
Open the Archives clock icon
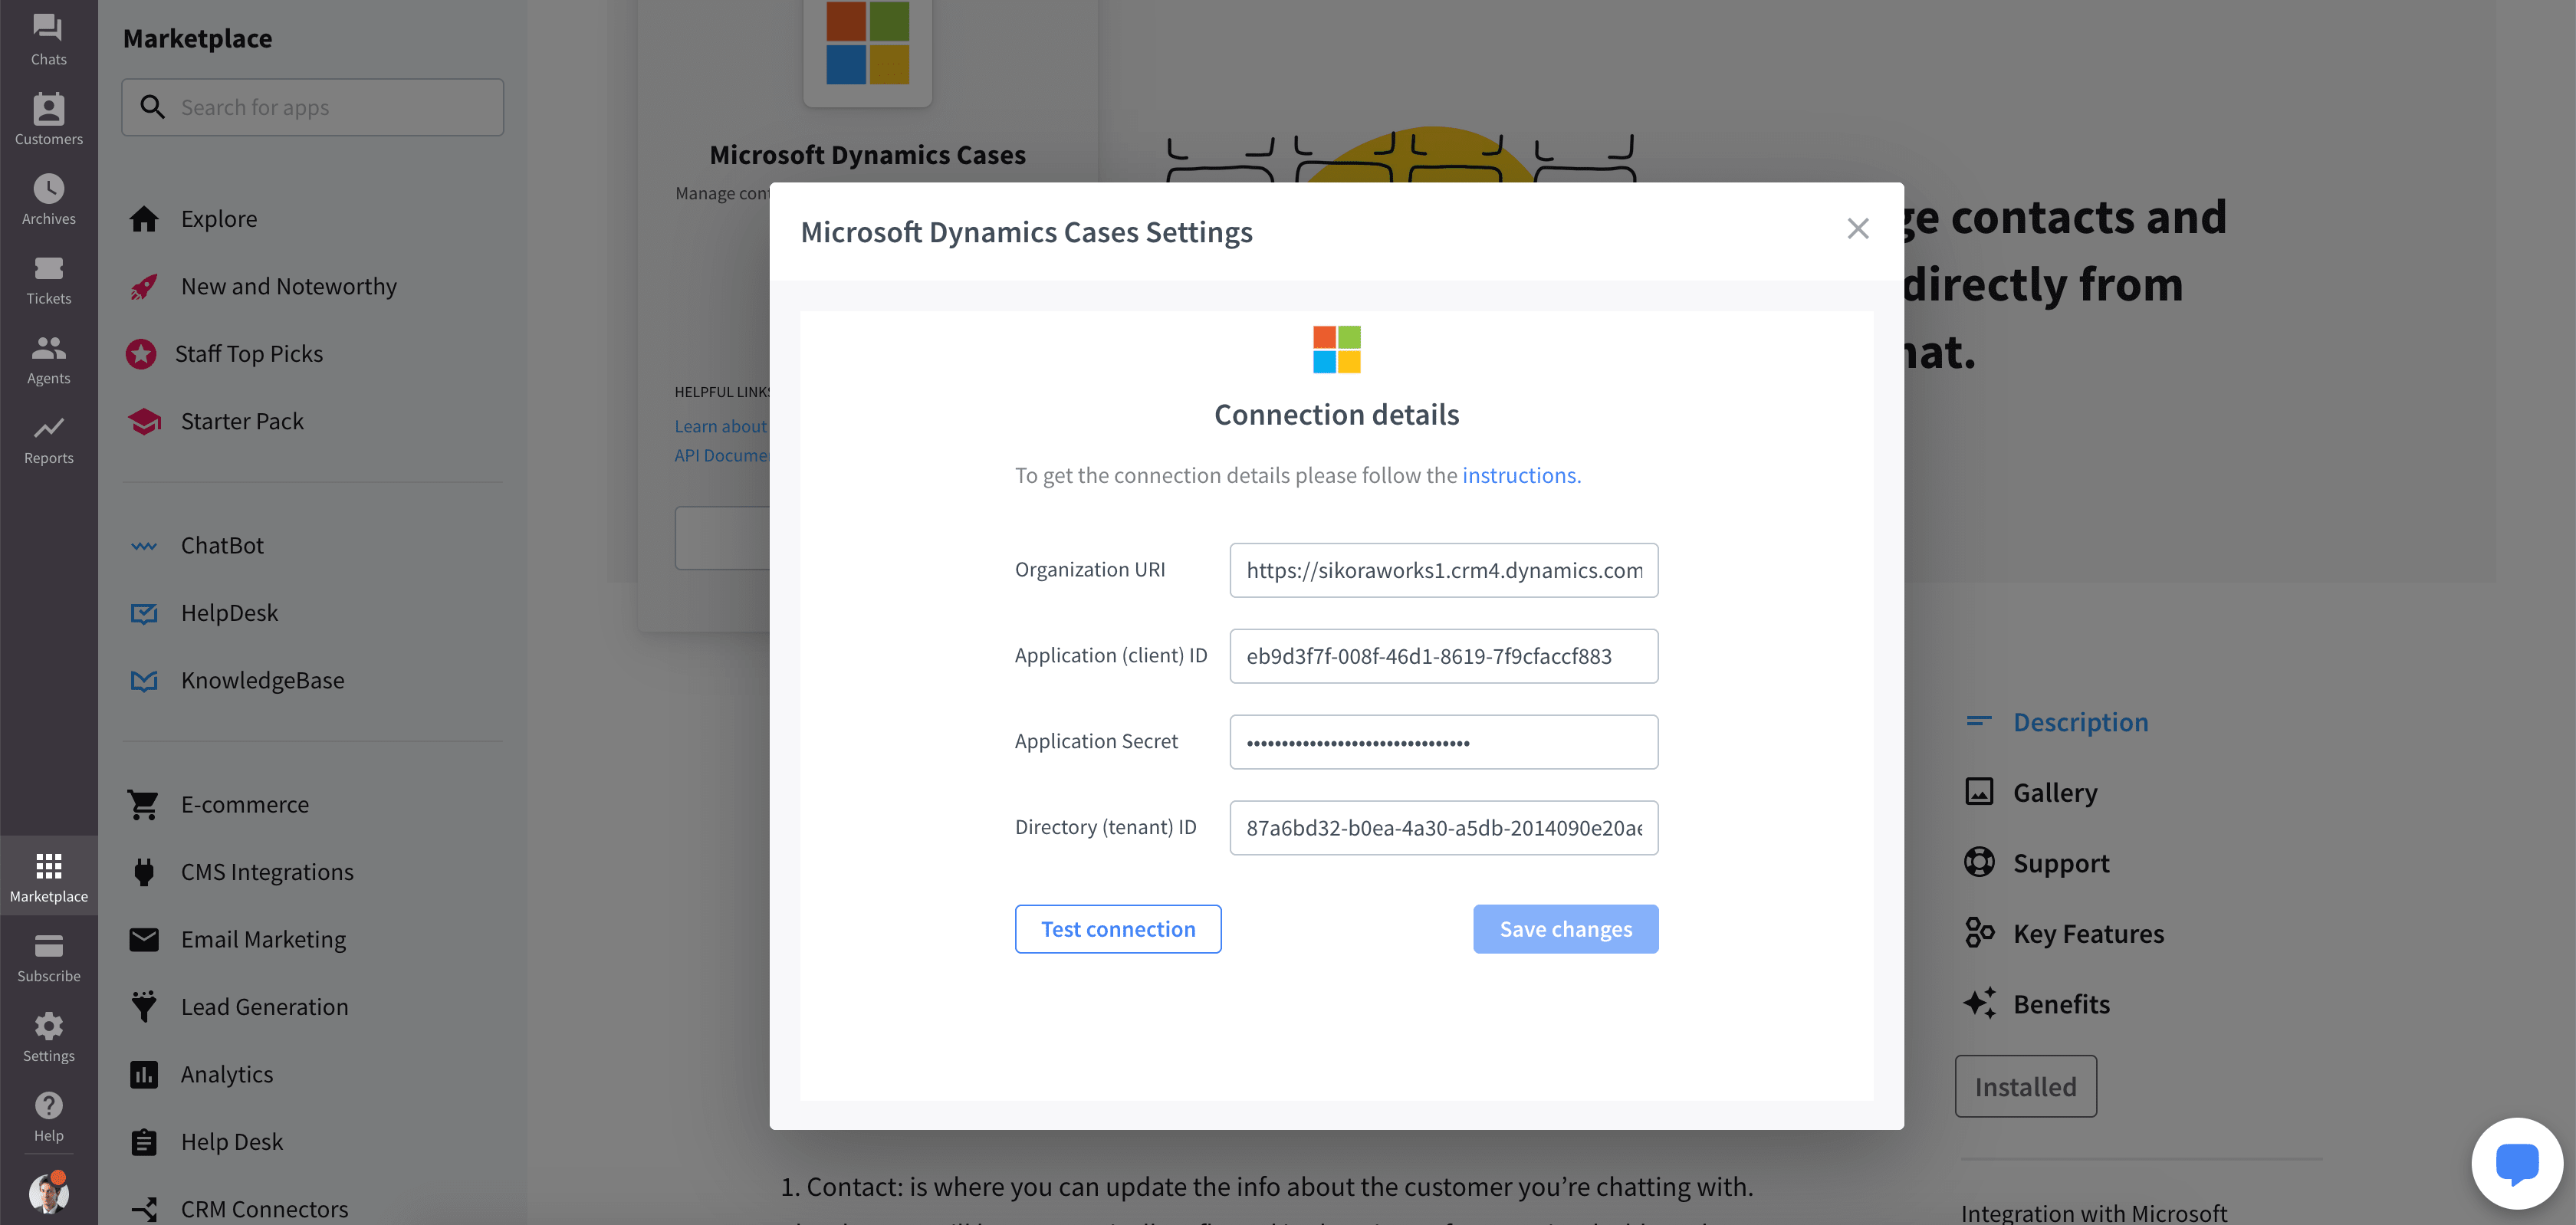pos(48,188)
